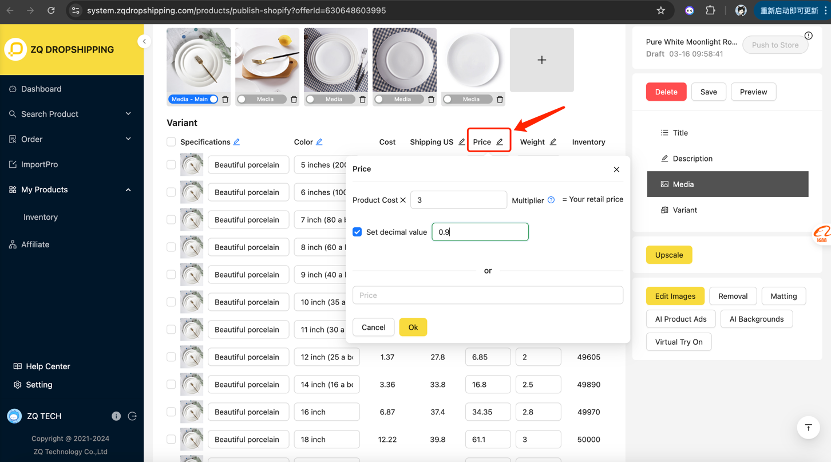Check the 16 inch variant row checkbox
832x462 pixels.
click(171, 412)
